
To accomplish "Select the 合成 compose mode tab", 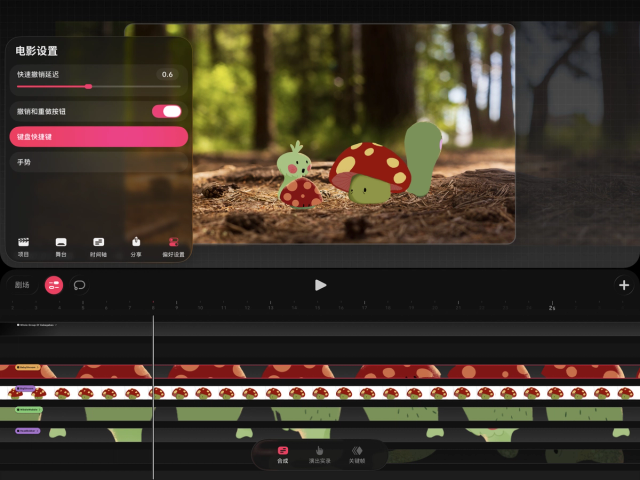I will pos(282,455).
